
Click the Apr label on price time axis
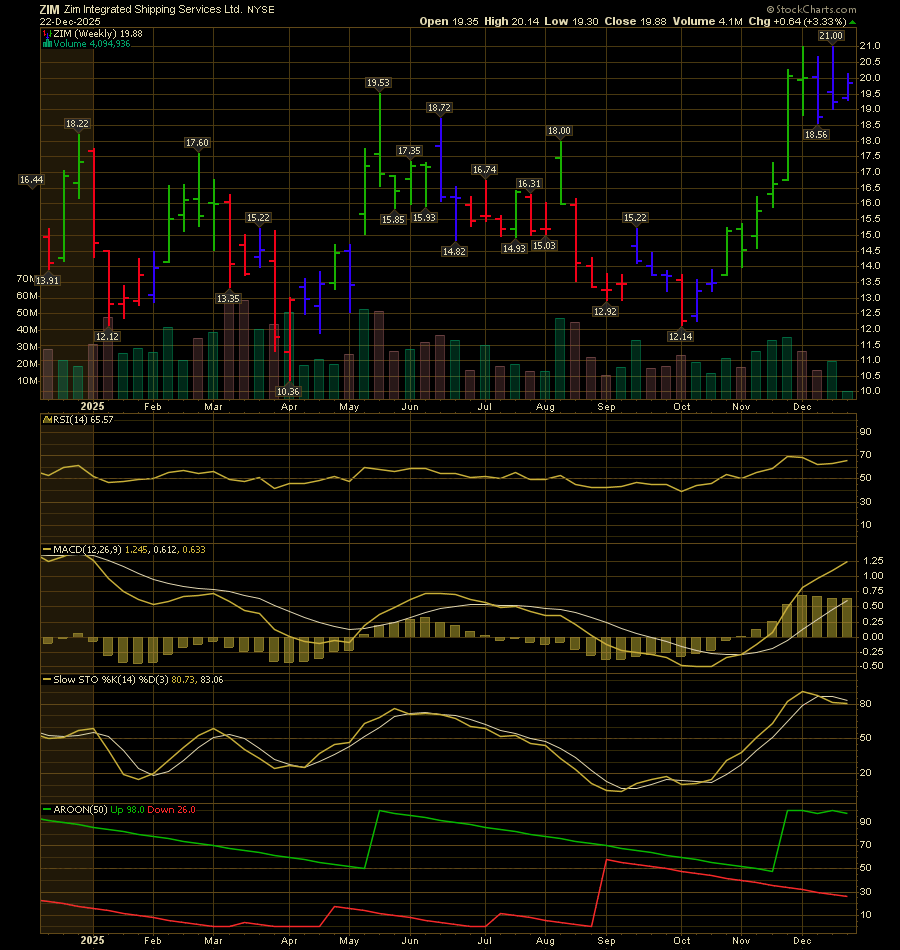tap(289, 408)
